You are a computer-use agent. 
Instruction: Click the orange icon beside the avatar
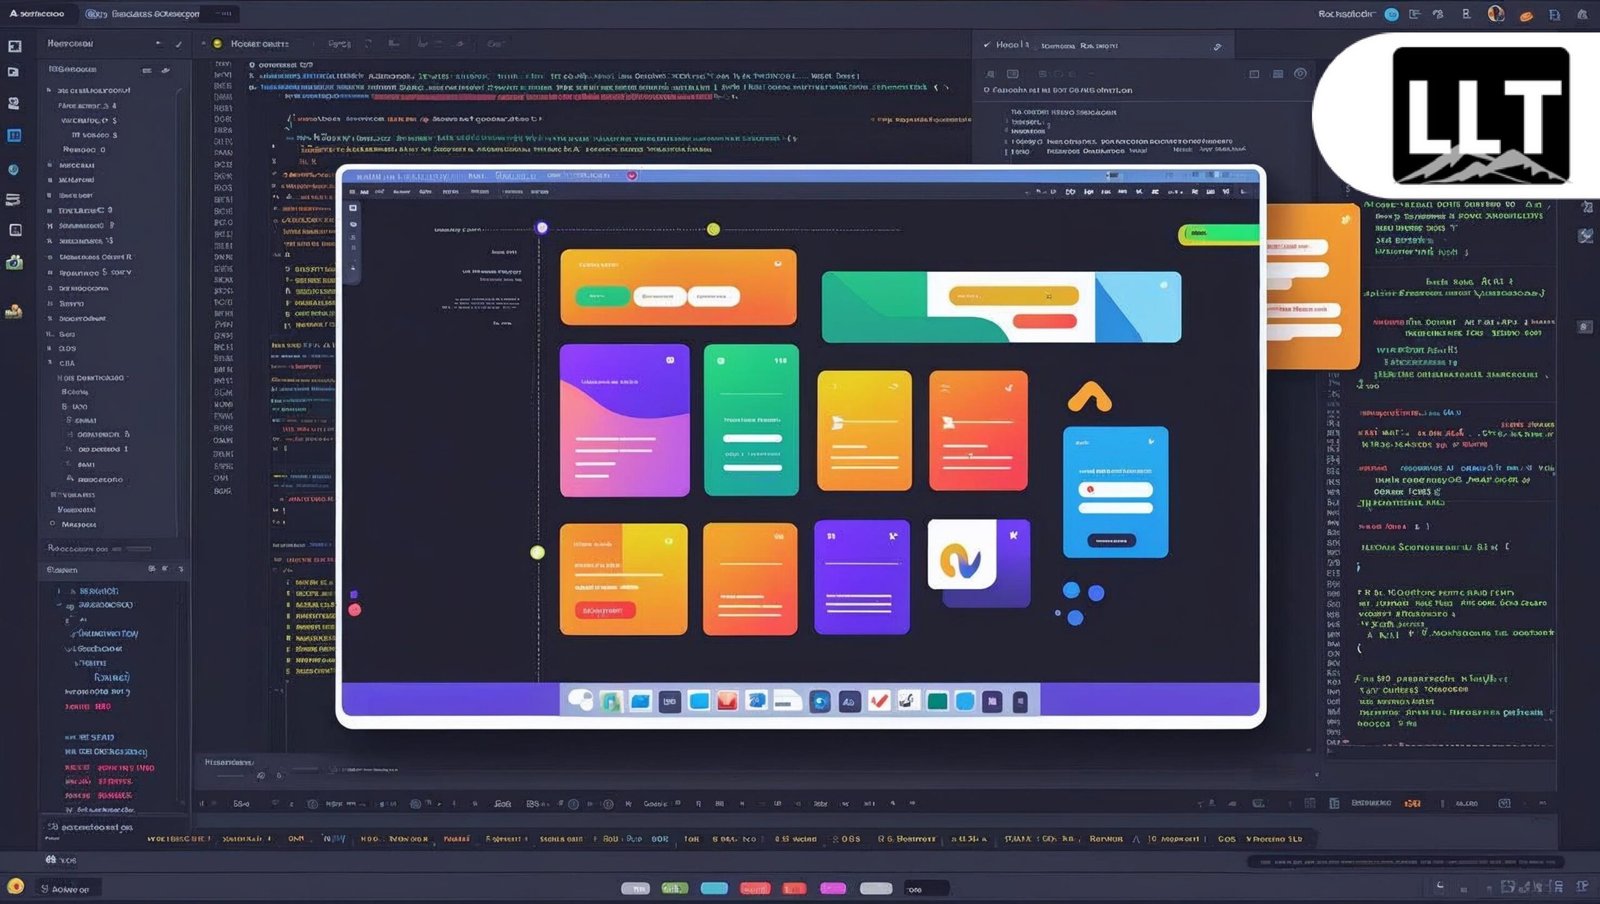point(1526,15)
